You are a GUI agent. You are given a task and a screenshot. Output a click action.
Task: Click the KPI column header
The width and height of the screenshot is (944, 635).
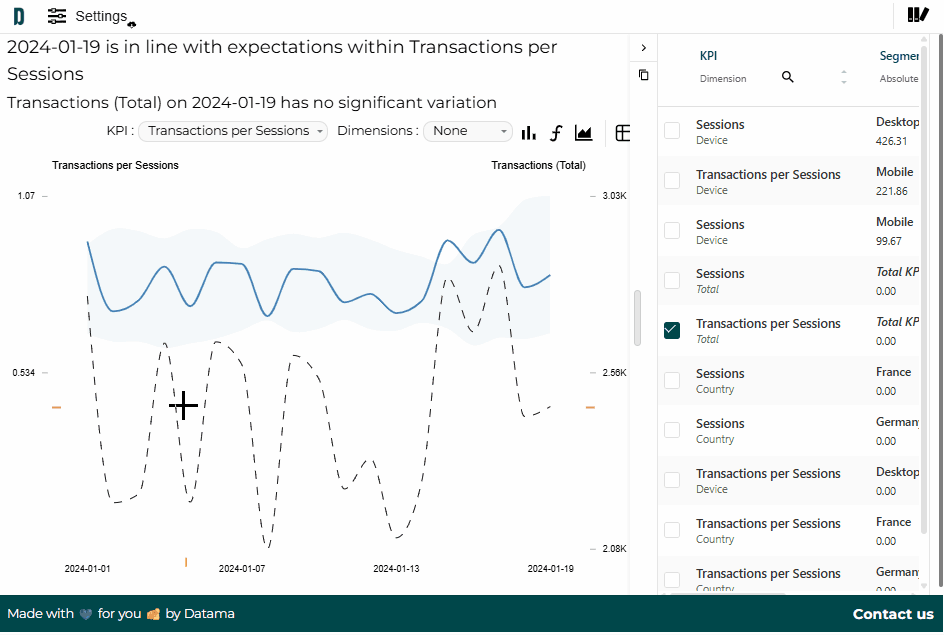(x=708, y=56)
